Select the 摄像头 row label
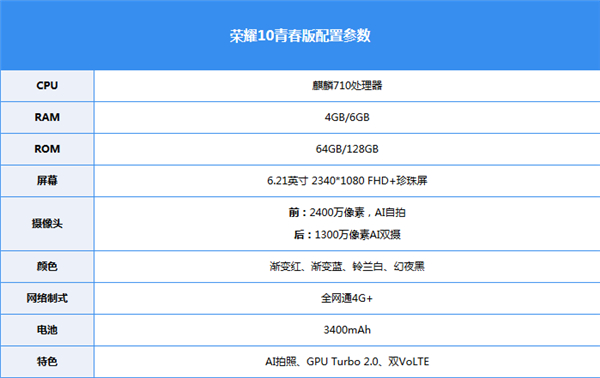The image size is (600, 378). pyautogui.click(x=47, y=223)
